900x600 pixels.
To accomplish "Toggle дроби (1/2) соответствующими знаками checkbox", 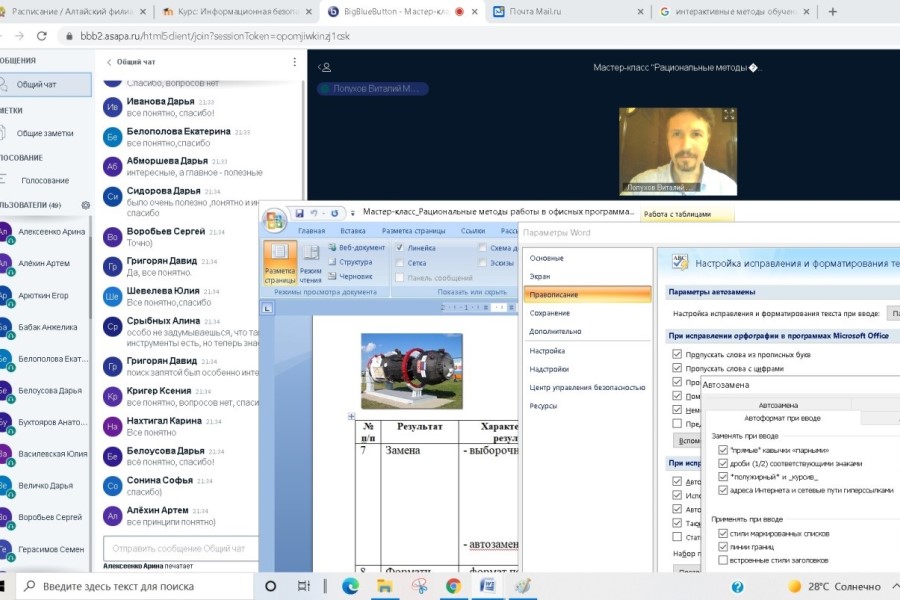I will (x=723, y=463).
